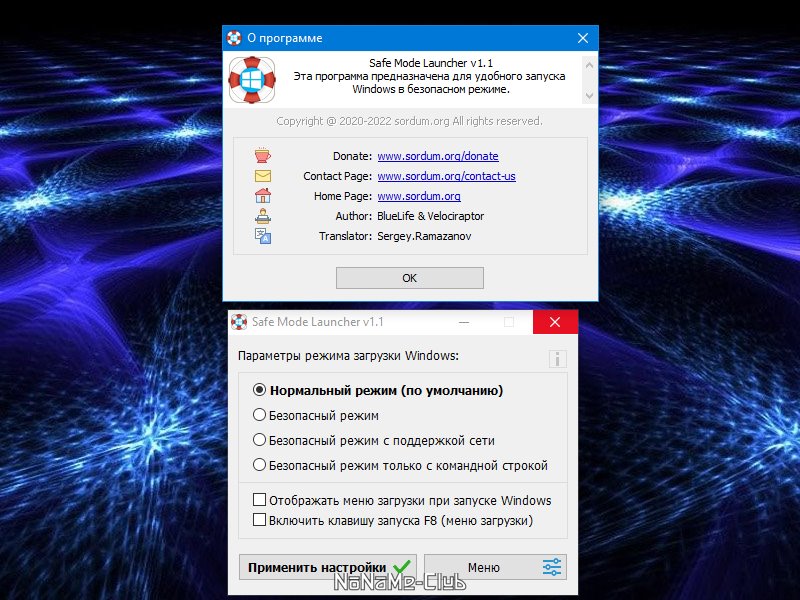
Task: Enable the F8 boot key checkbox
Action: coord(259,520)
